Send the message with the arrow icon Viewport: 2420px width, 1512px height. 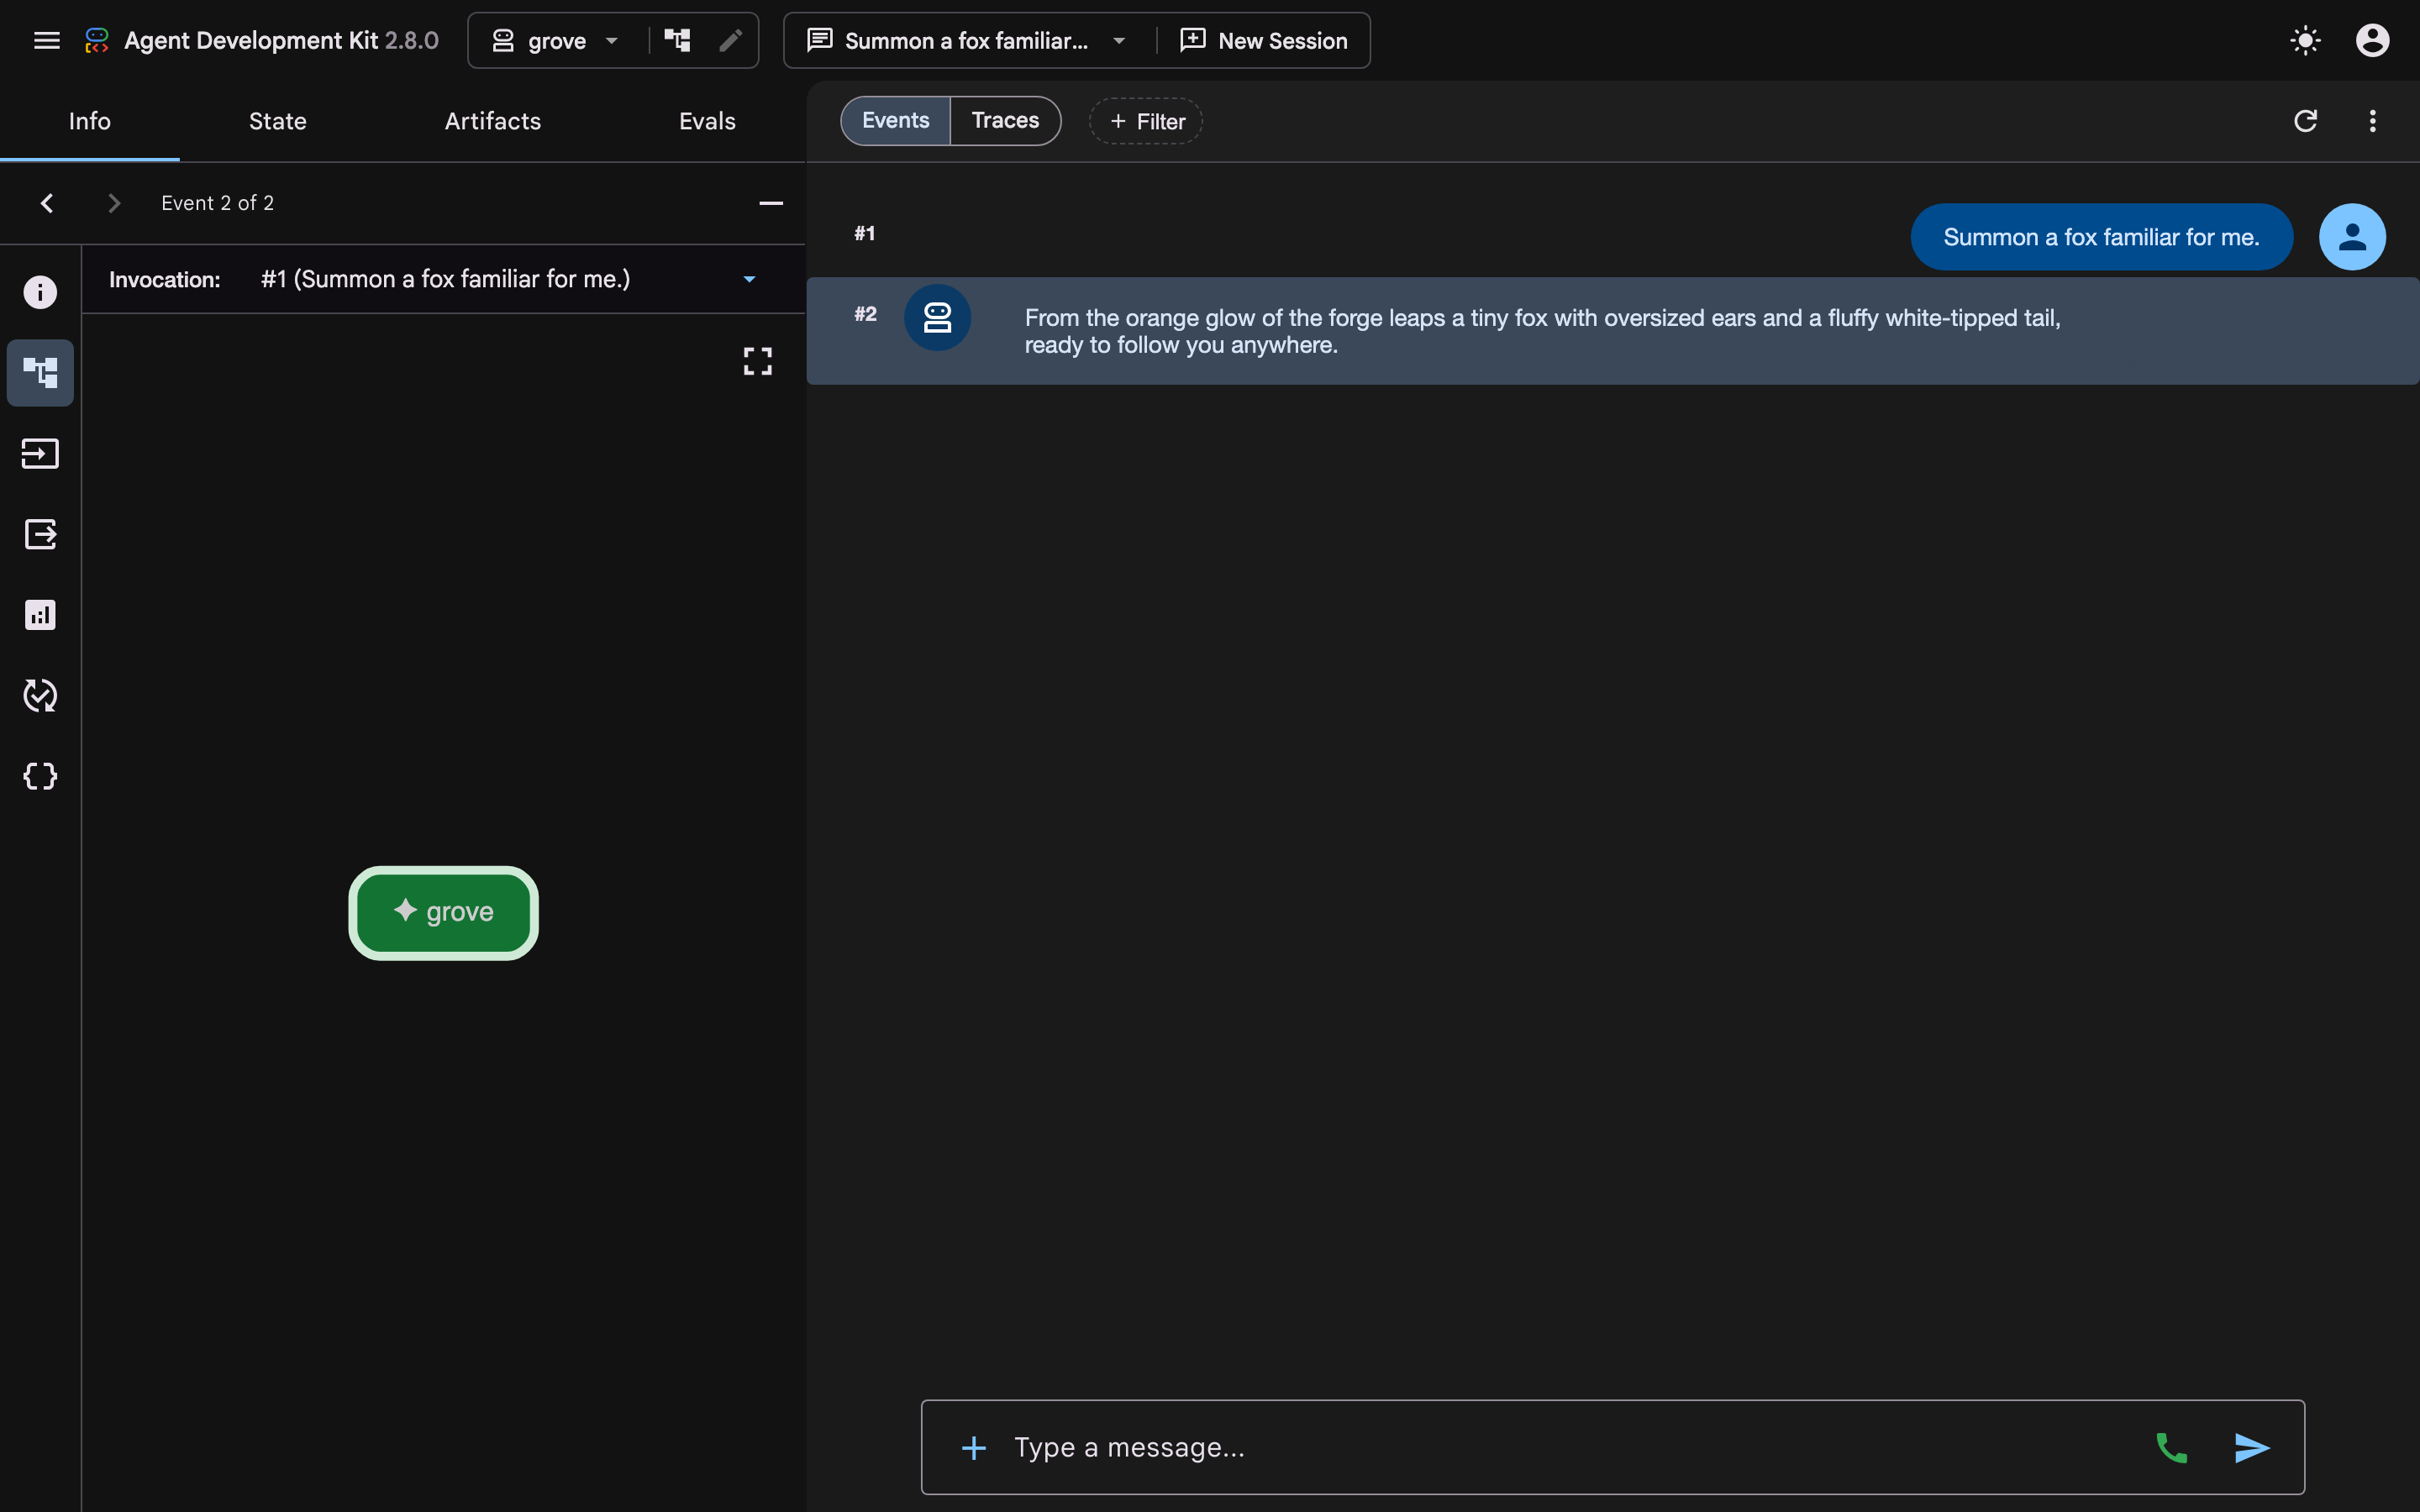pyautogui.click(x=2252, y=1447)
